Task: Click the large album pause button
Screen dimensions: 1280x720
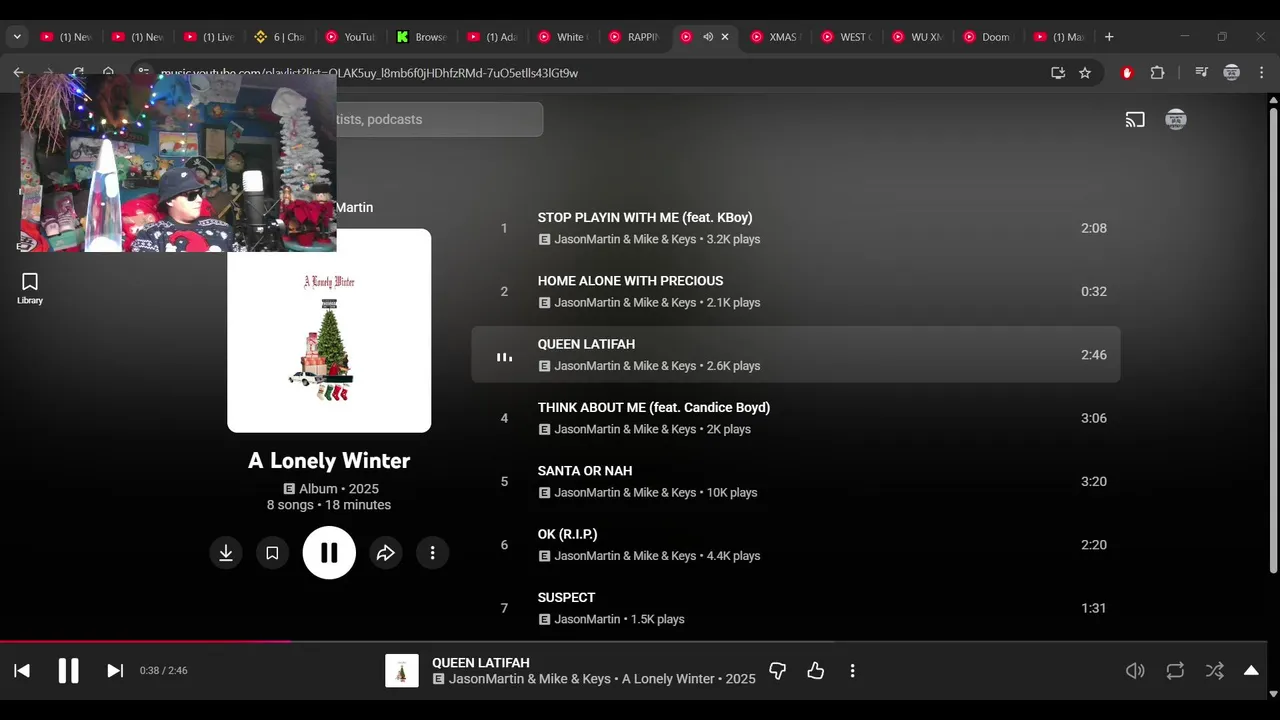Action: point(329,553)
